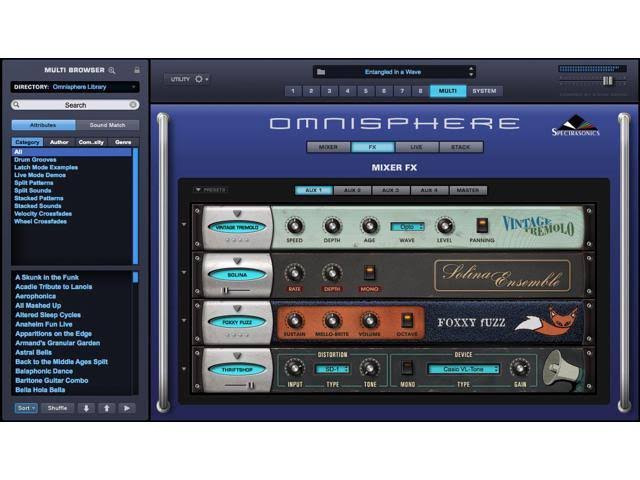Image resolution: width=640 pixels, height=480 pixels.
Task: Select the AUX 2 tab
Action: (x=352, y=190)
